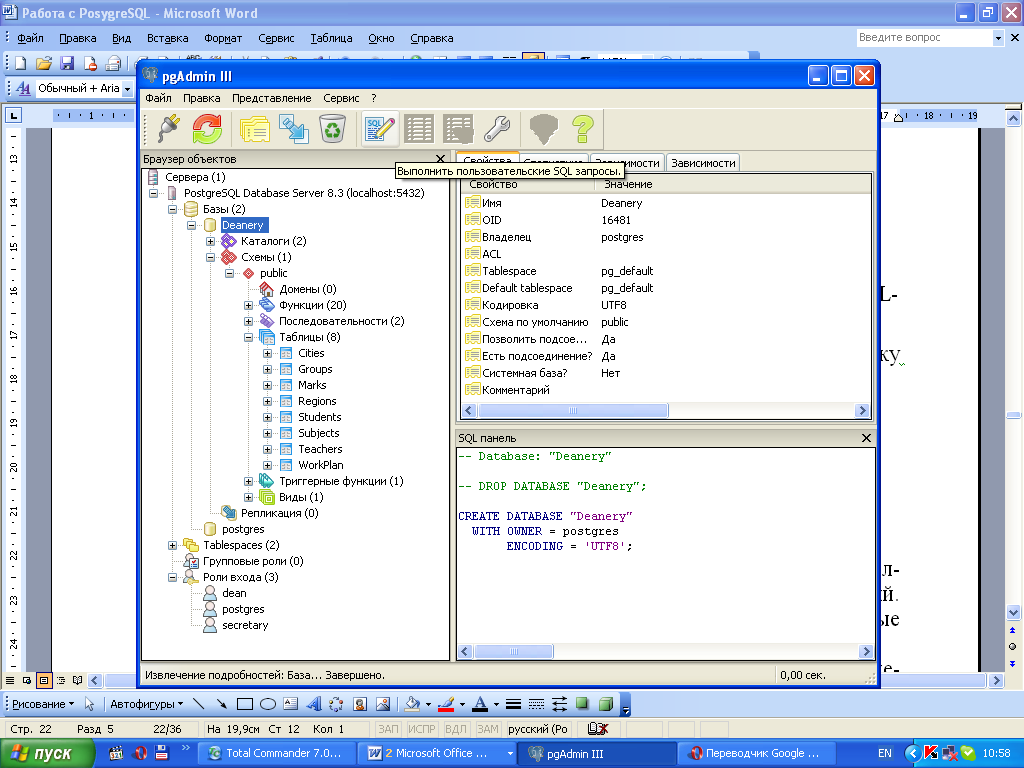
Task: Click Word's Save floppy disk icon
Action: coord(67,63)
